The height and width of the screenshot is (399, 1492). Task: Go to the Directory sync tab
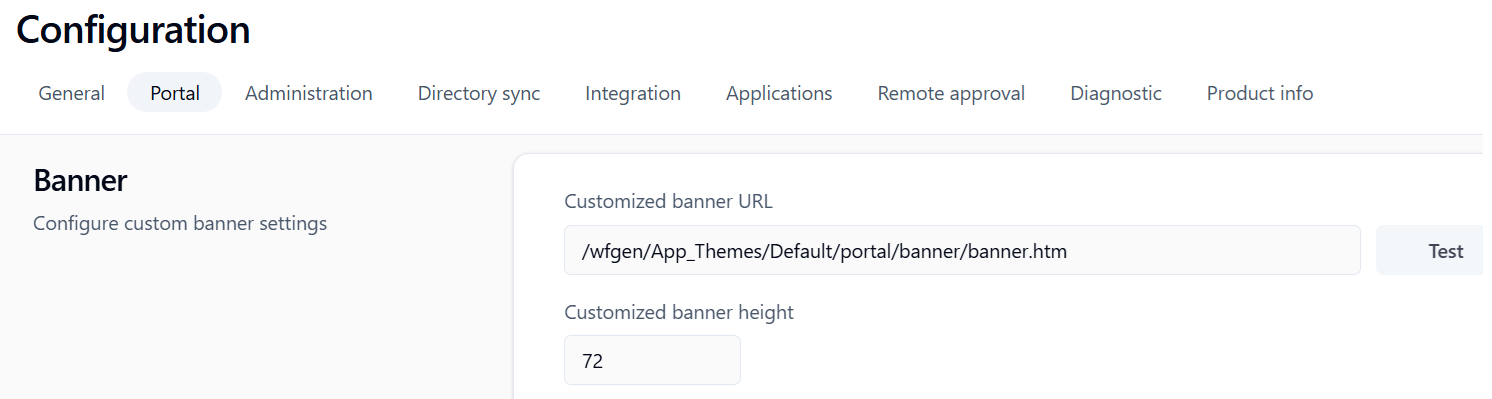(x=479, y=93)
